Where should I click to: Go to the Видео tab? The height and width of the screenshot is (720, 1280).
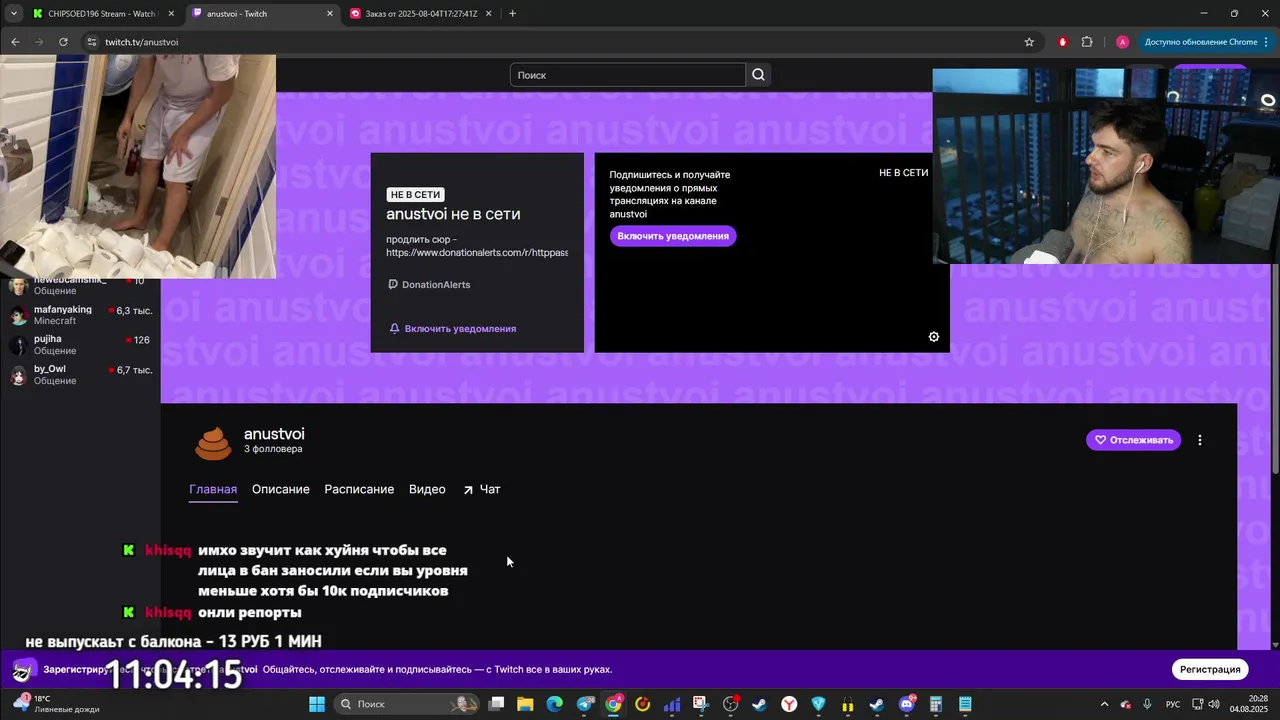tap(427, 489)
